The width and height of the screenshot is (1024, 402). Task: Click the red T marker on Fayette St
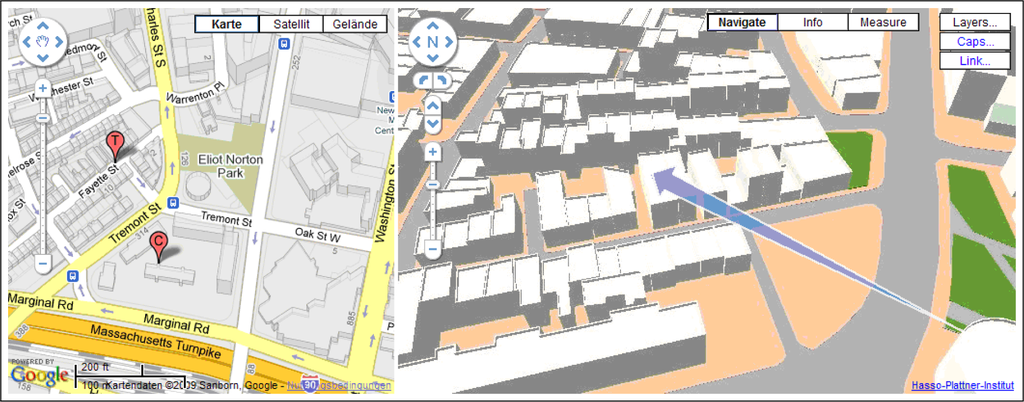tap(115, 146)
